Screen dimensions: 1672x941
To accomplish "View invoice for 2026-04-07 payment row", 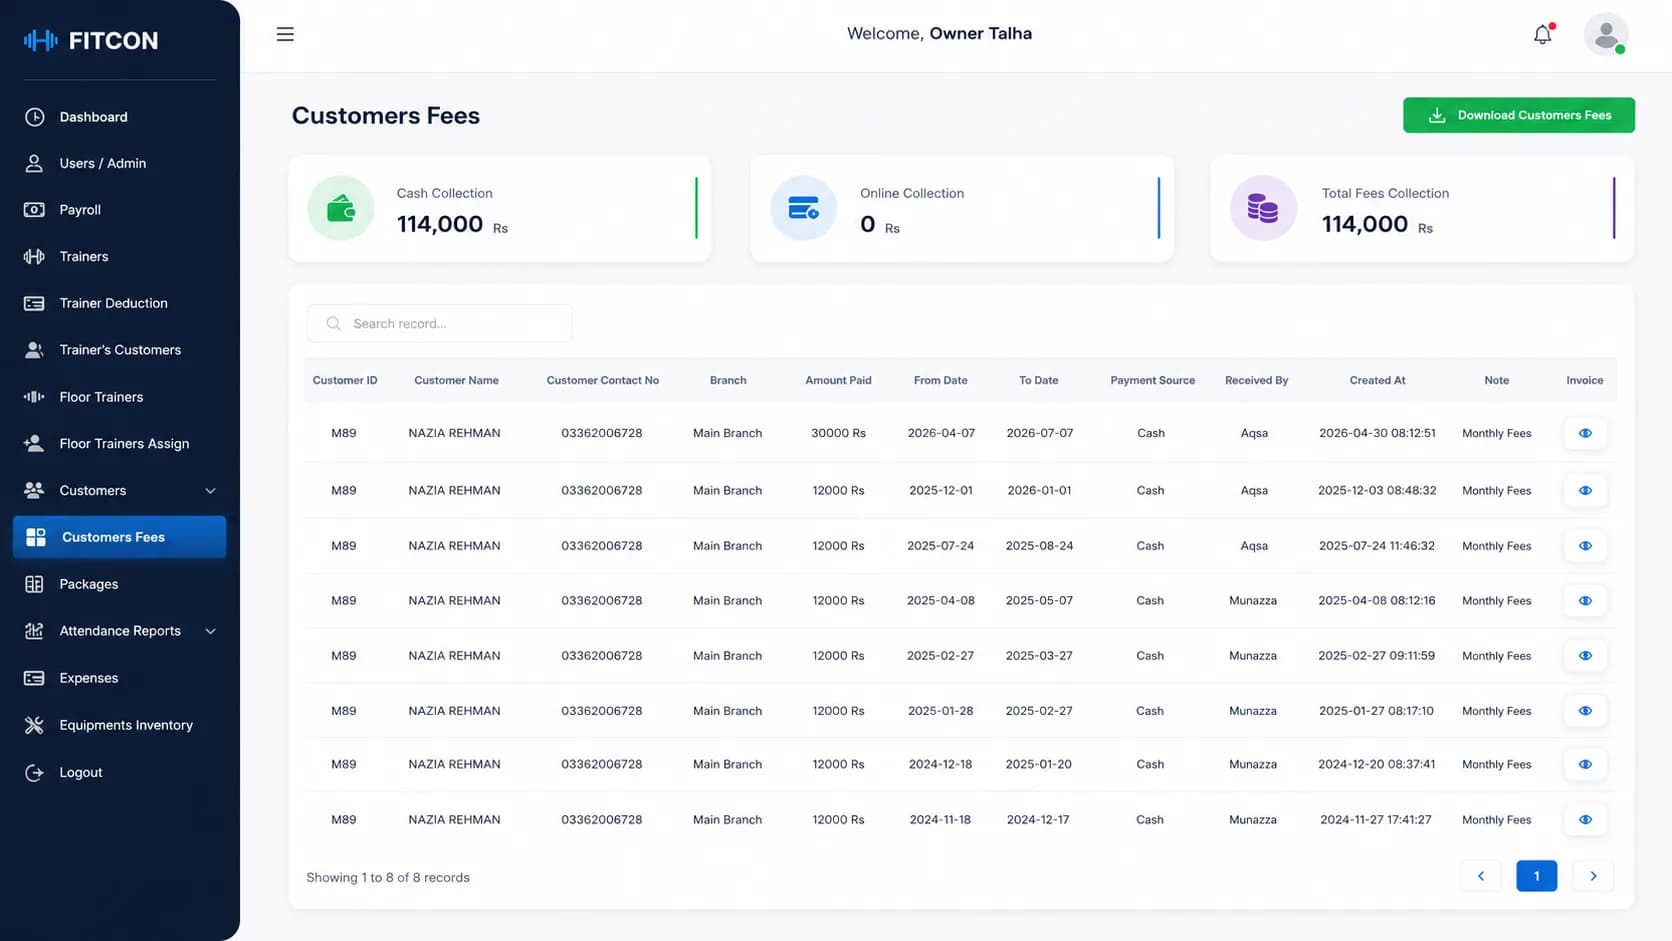I will coord(1585,433).
